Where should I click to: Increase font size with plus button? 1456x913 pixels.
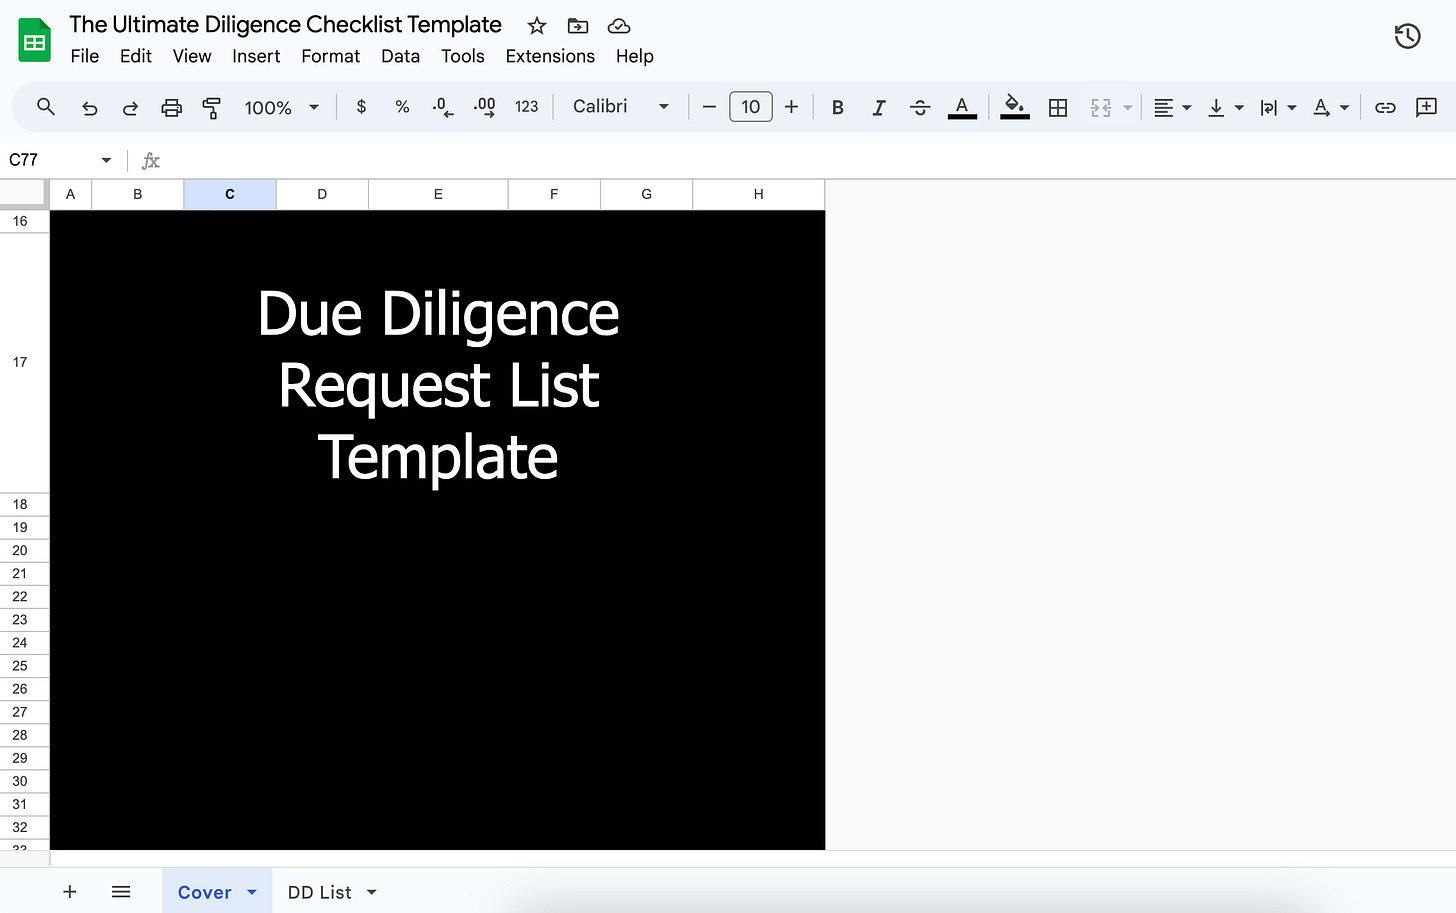click(791, 107)
